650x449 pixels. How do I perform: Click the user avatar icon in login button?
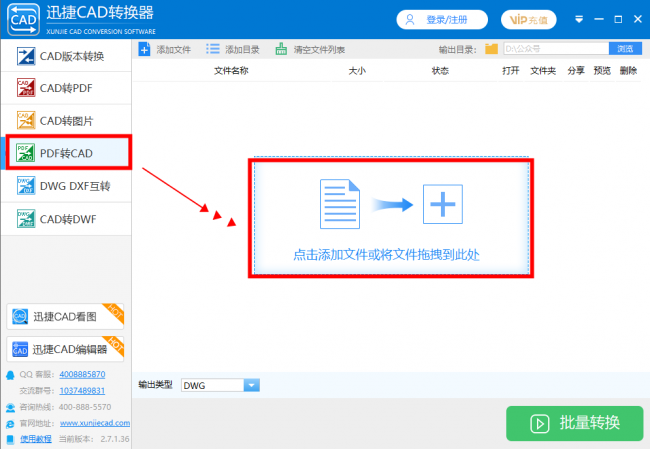tap(410, 19)
